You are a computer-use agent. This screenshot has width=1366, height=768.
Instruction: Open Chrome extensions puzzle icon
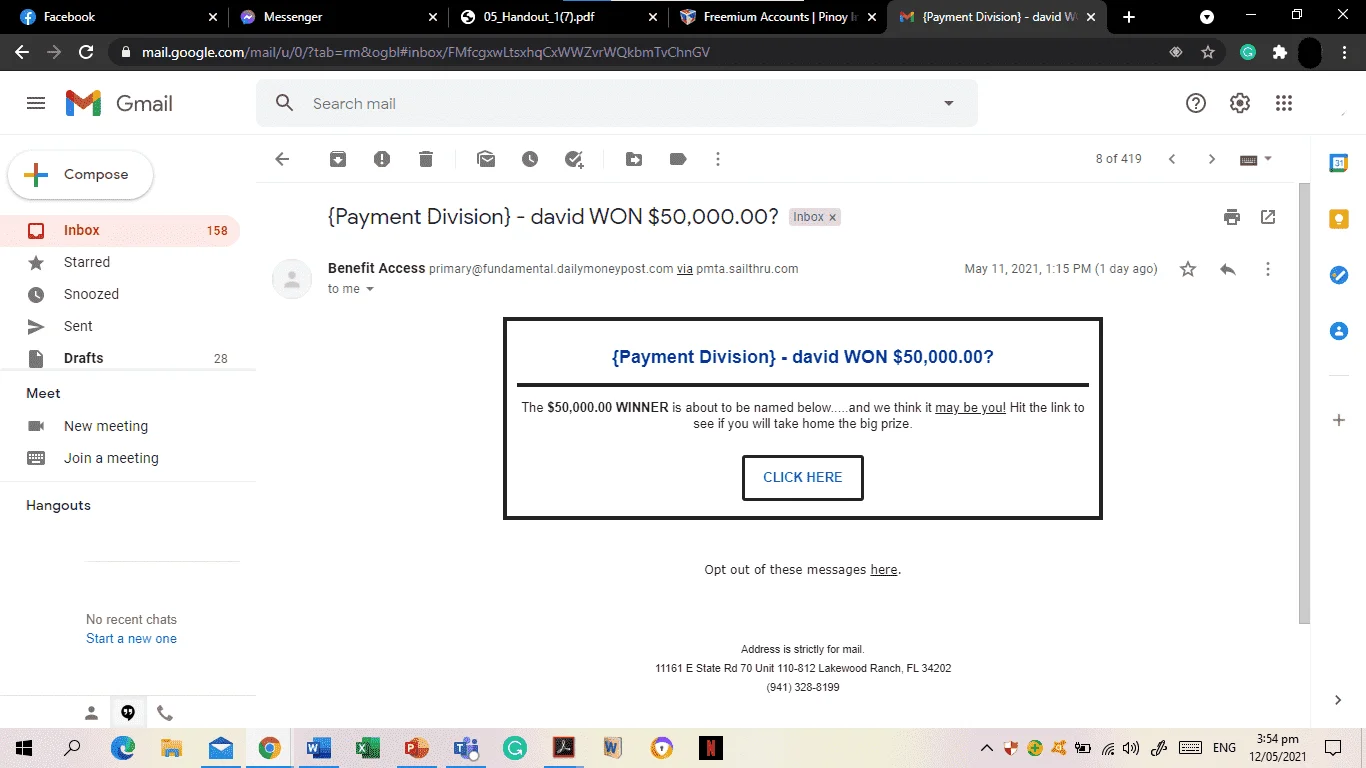tap(1280, 52)
